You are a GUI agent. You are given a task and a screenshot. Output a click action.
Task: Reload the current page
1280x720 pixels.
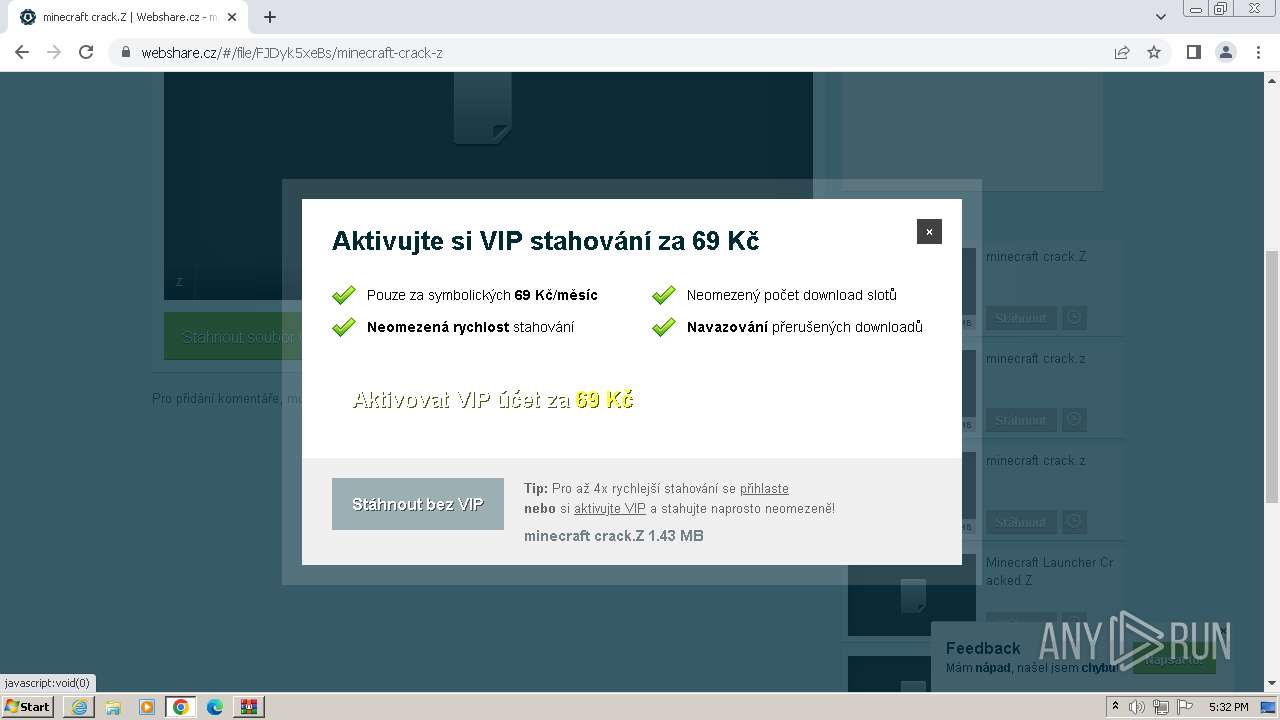[x=86, y=52]
